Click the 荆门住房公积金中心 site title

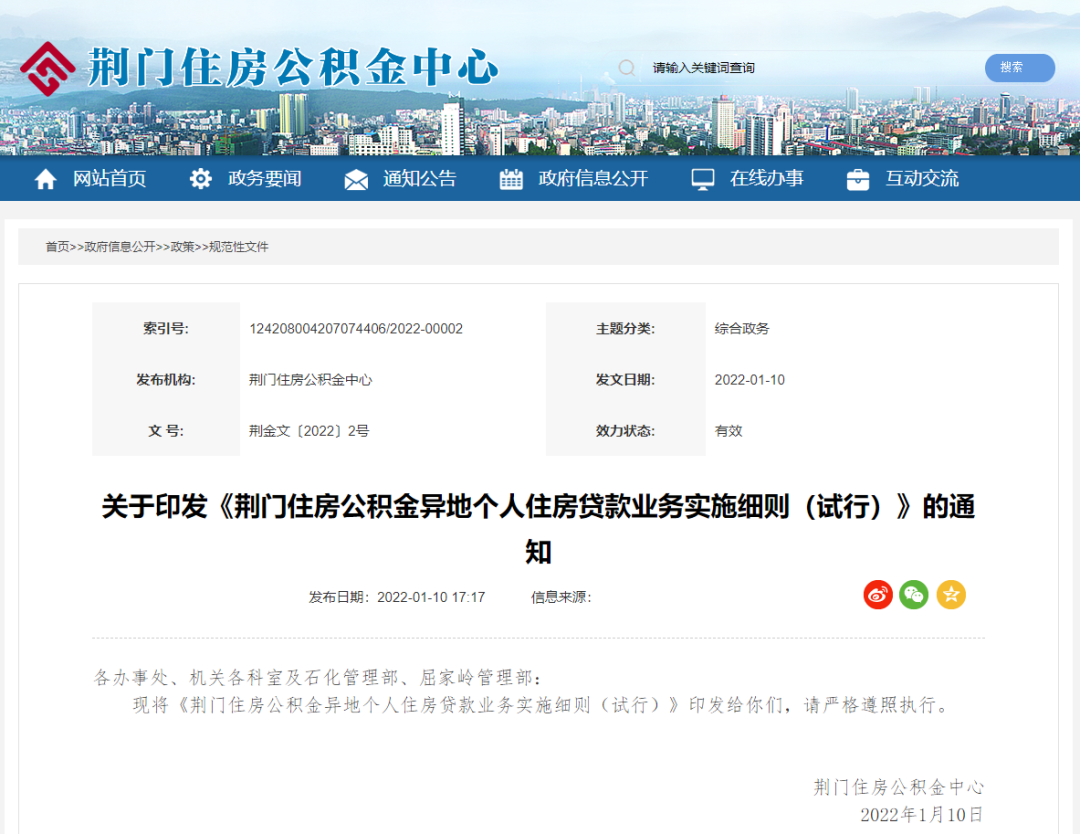(293, 68)
